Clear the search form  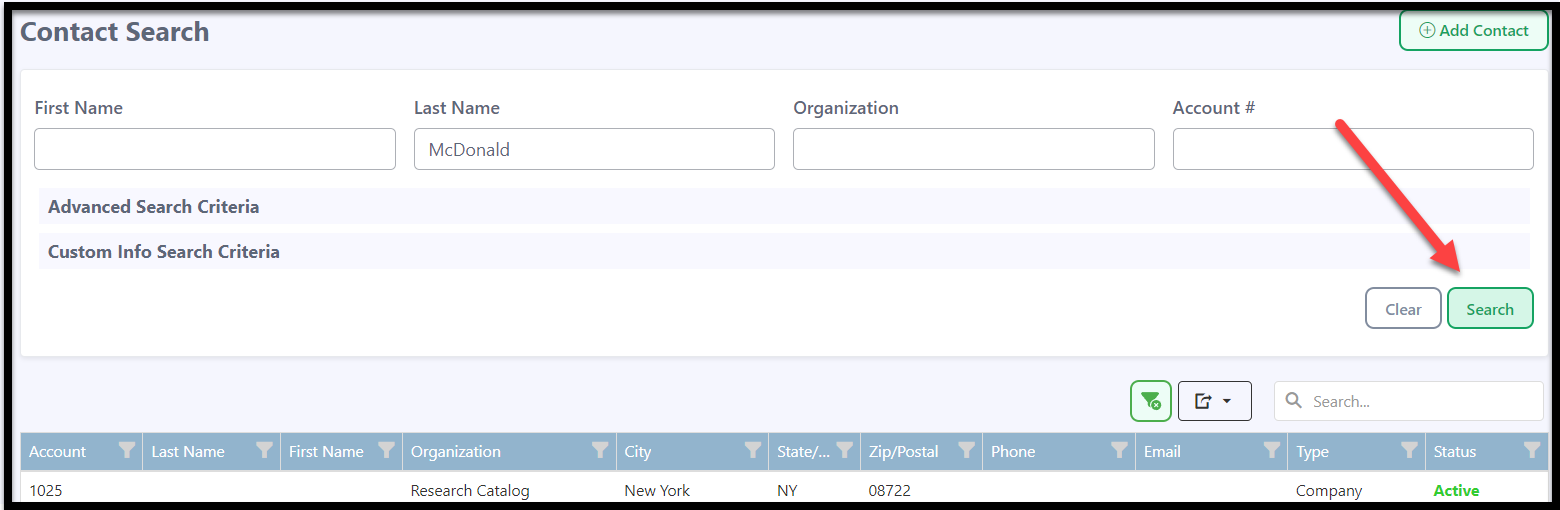tap(1403, 309)
